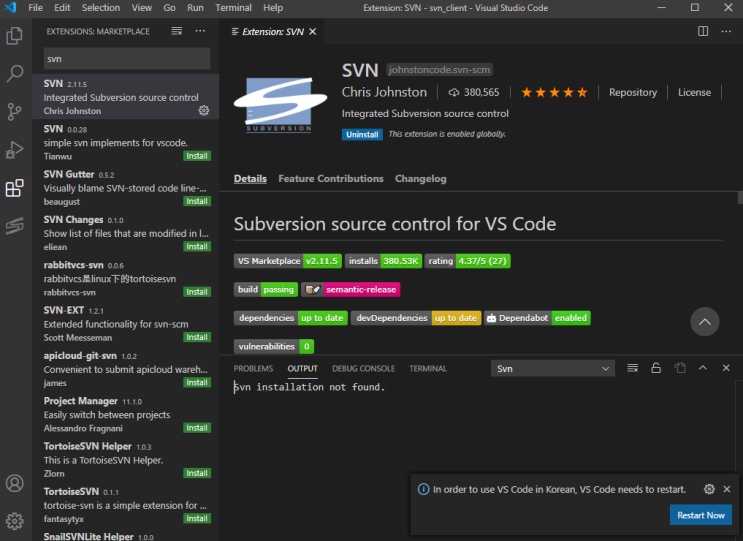Viewport: 743px width, 541px height.
Task: Open the Search view in activity bar
Action: (x=15, y=74)
